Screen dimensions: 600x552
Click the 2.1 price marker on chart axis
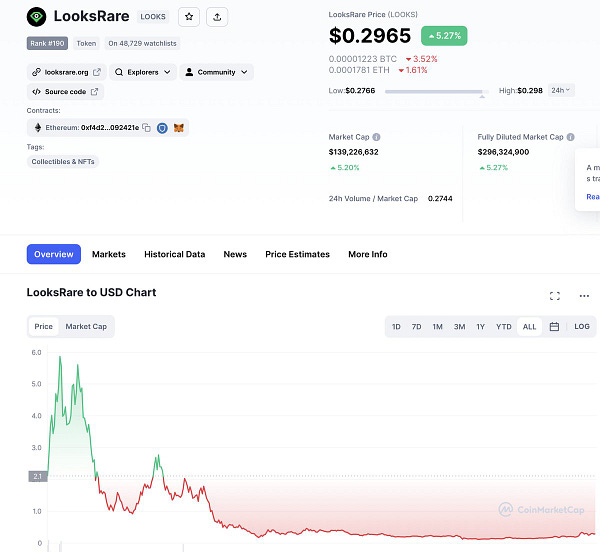(38, 476)
